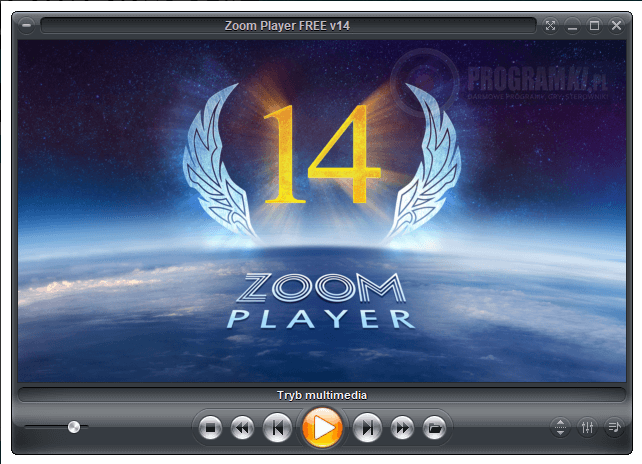Close the Zoom Player window
Screen dimensions: 642x464
point(616,26)
